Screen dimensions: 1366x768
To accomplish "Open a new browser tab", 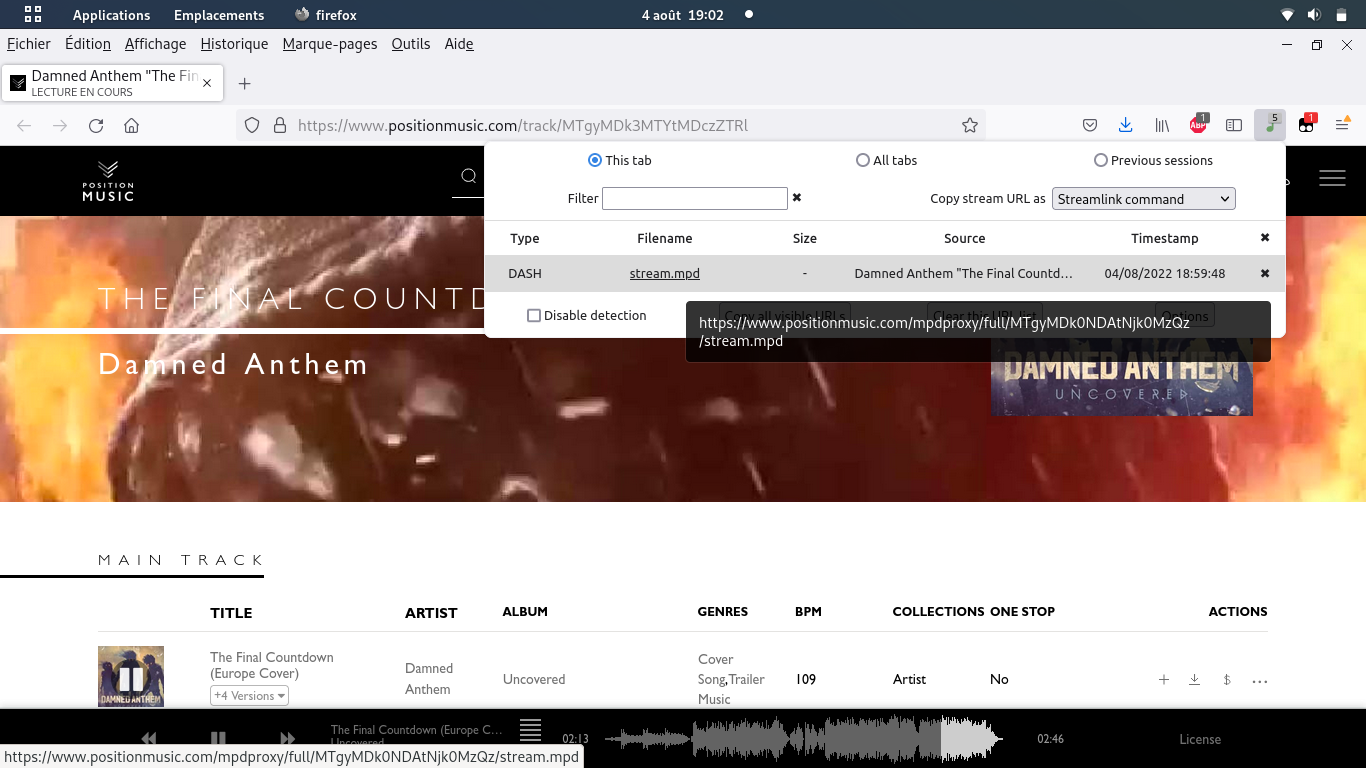I will [x=244, y=84].
